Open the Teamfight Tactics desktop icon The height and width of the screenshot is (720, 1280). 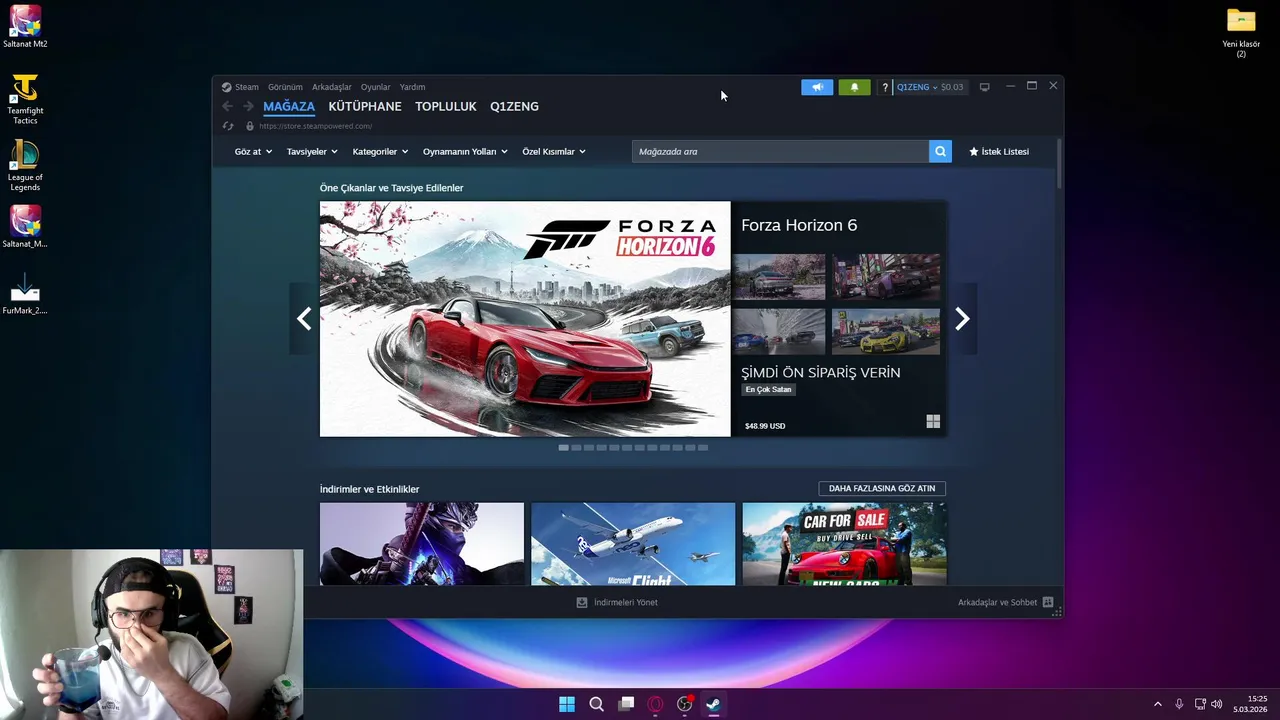[x=25, y=98]
